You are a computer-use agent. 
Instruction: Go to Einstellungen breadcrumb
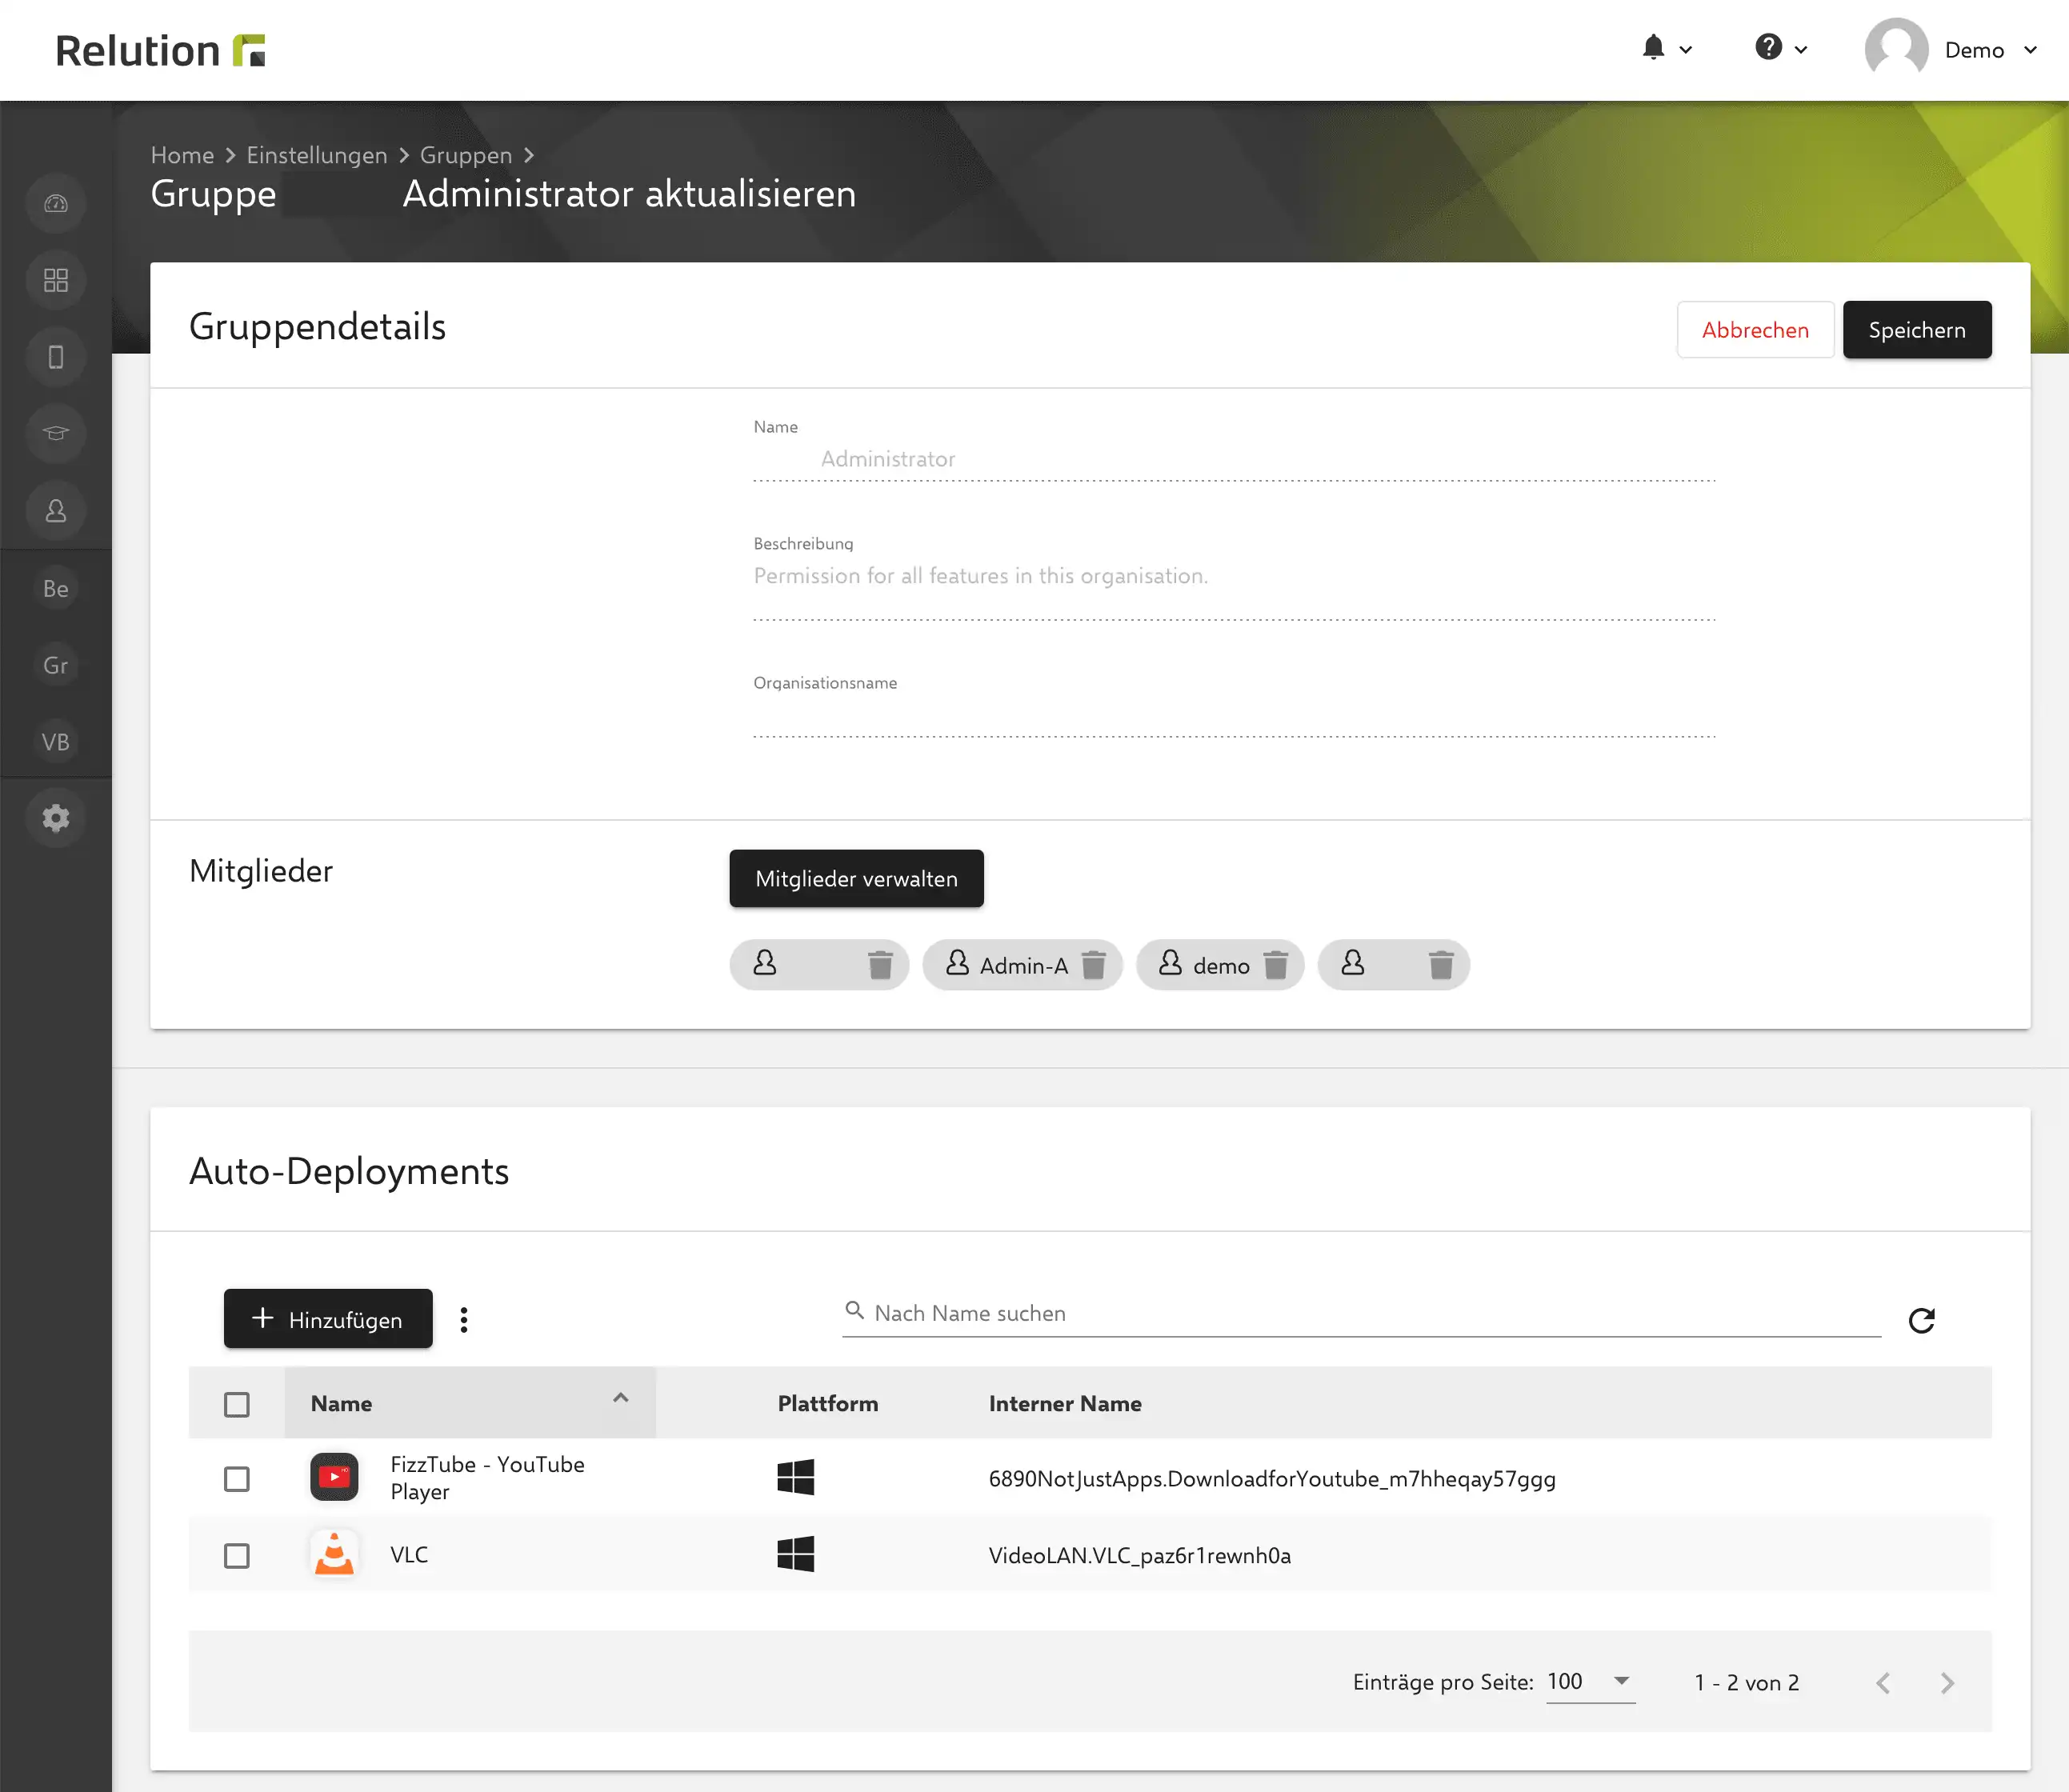point(317,155)
